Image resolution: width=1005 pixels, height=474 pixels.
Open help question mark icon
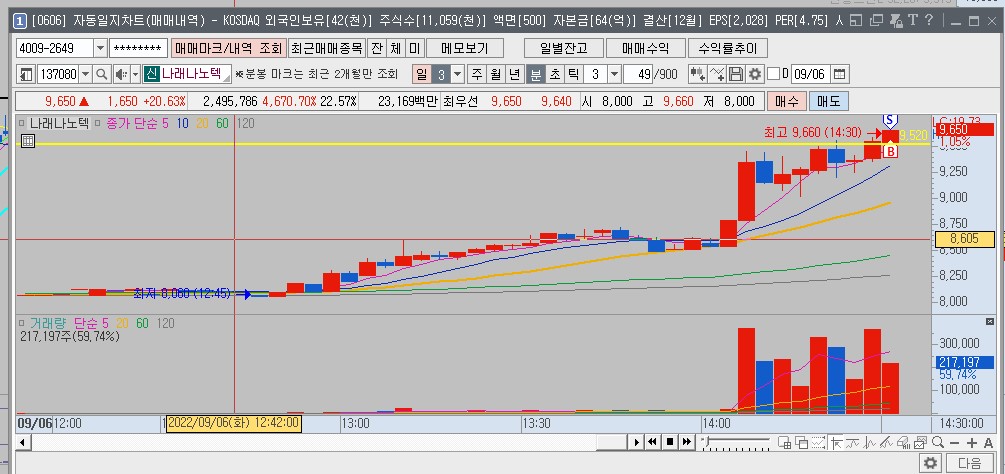point(929,20)
